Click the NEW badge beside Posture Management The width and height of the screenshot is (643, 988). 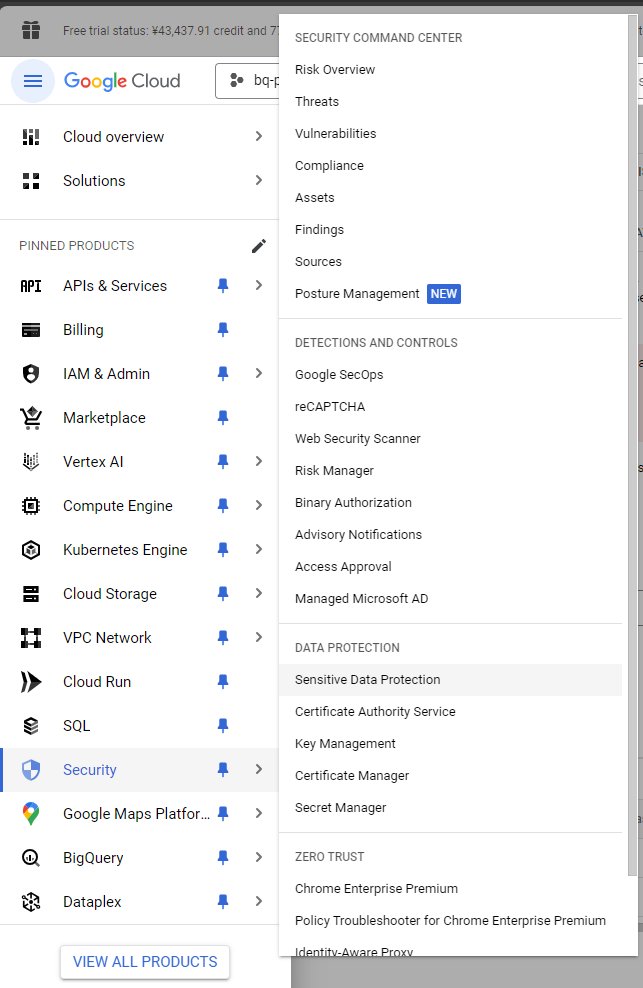444,294
